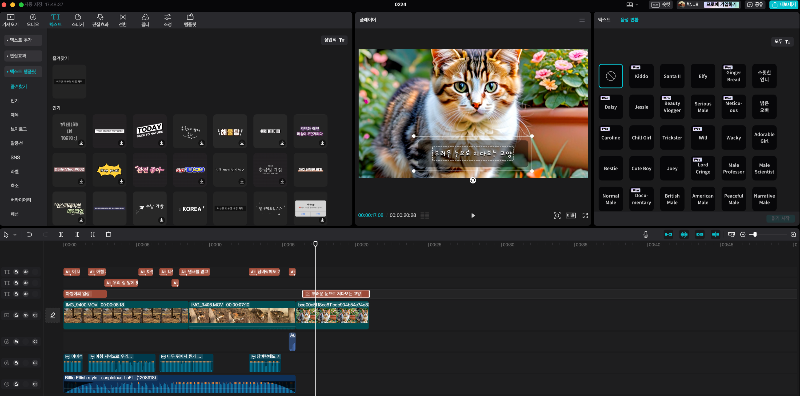Click the microphone record voiceover icon

[x=645, y=235]
